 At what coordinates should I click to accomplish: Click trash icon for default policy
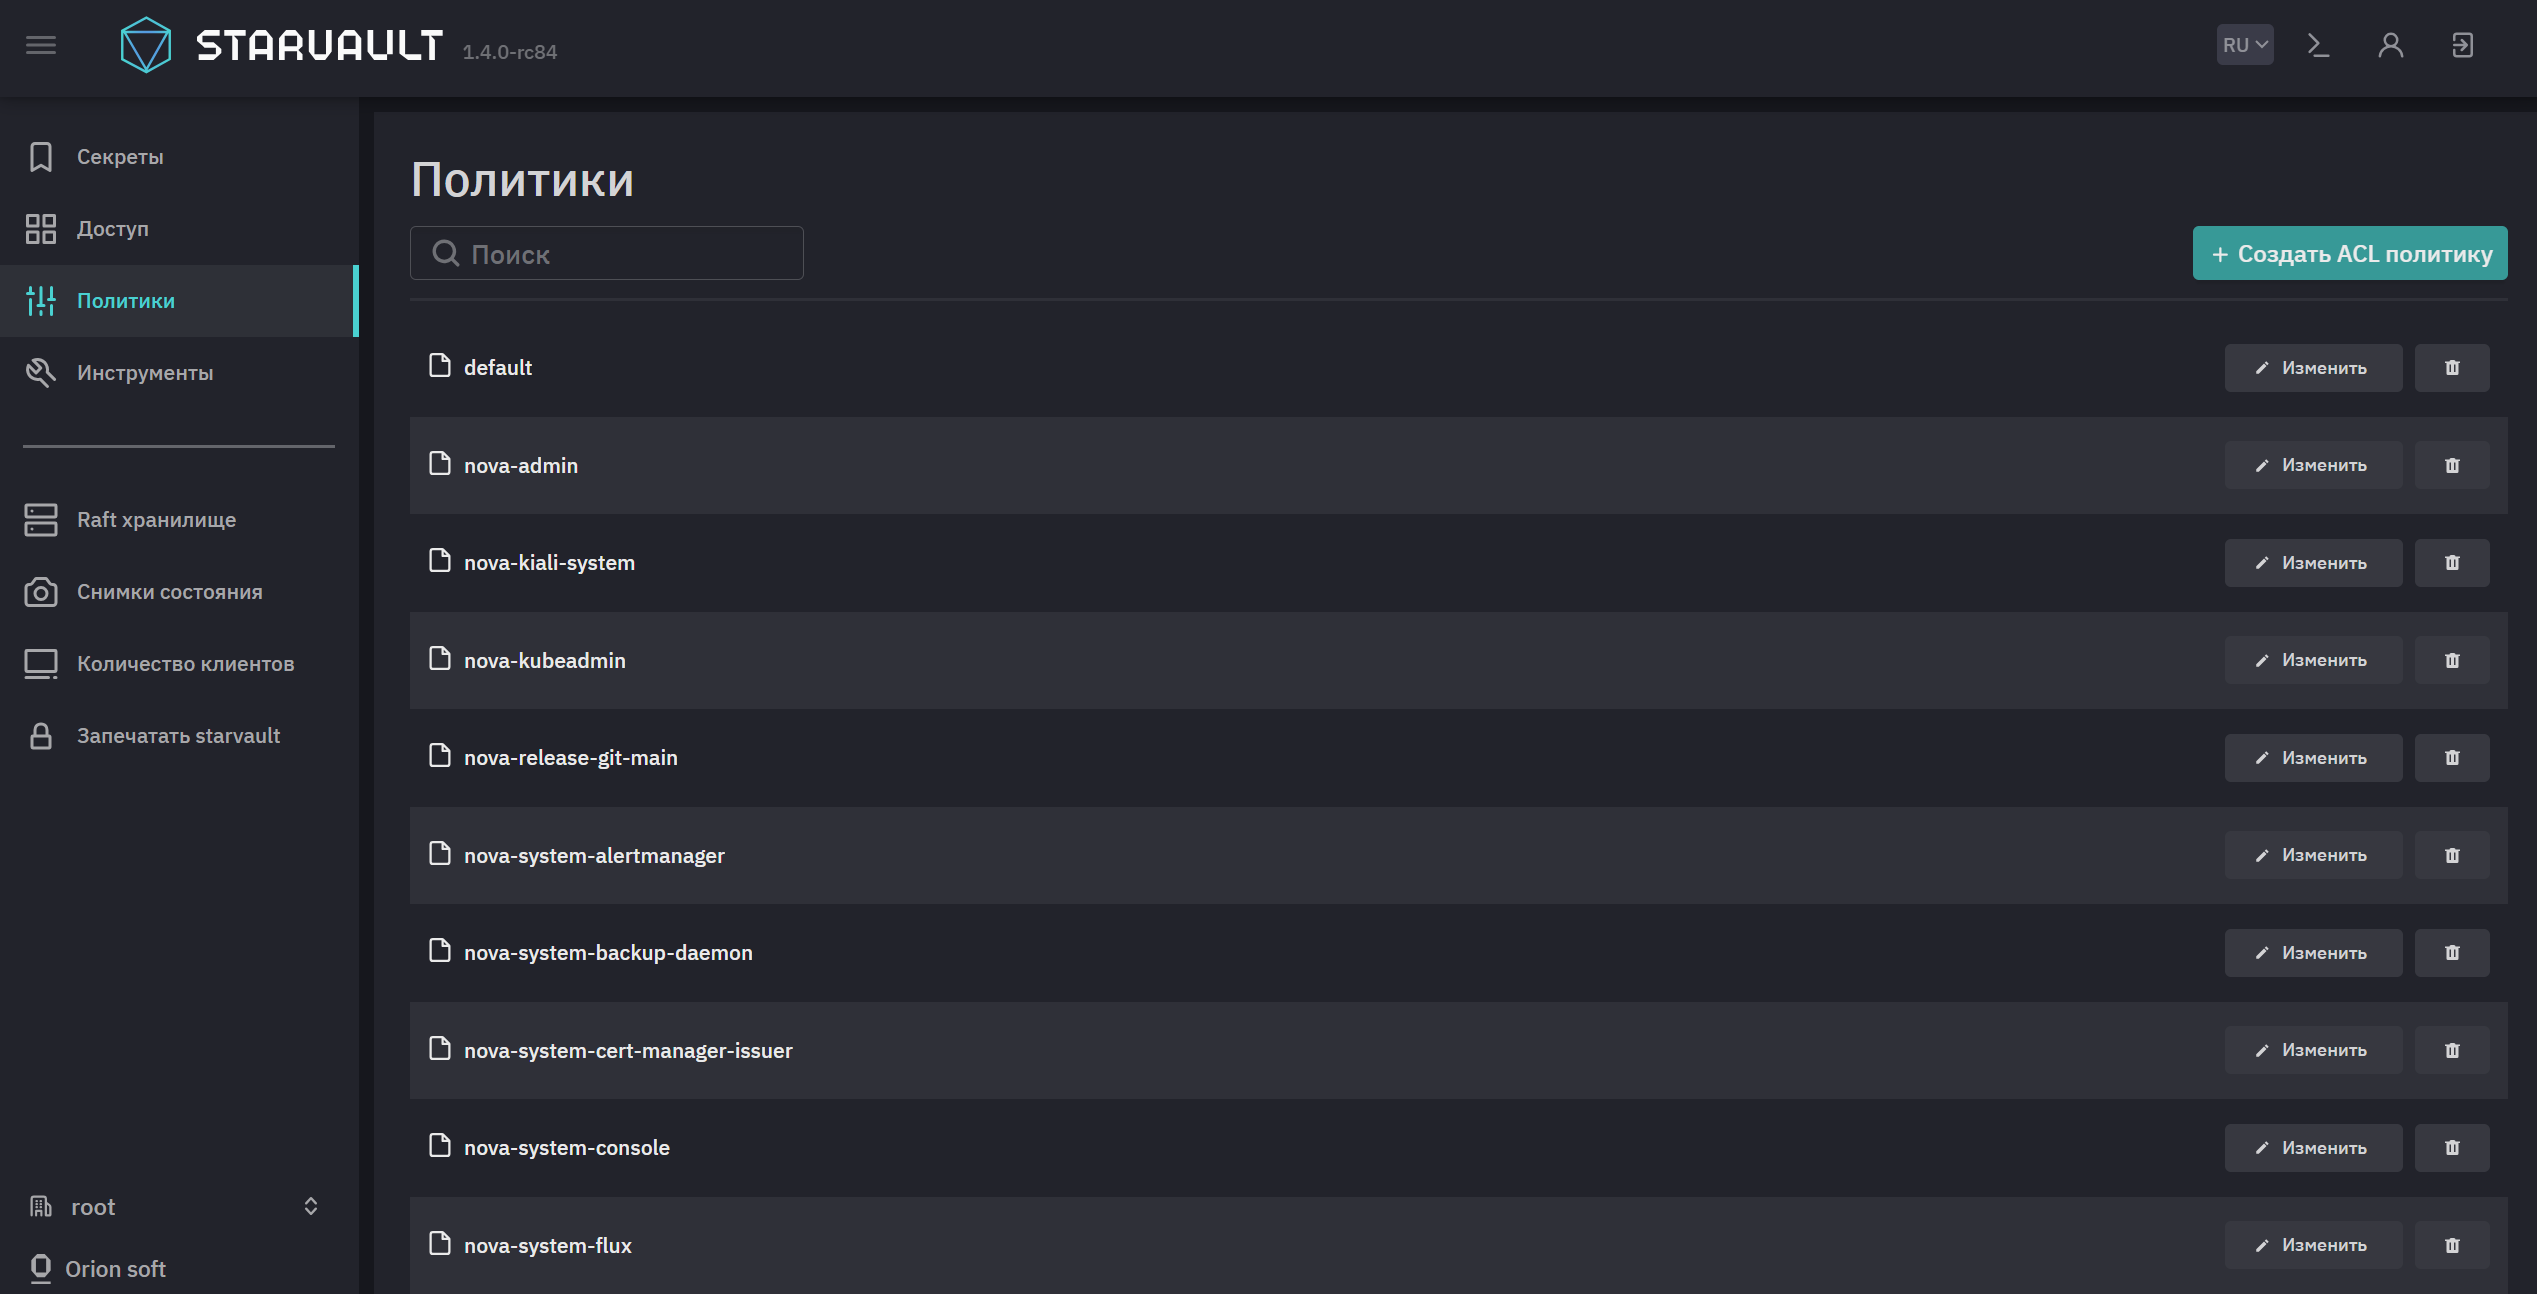coord(2452,368)
